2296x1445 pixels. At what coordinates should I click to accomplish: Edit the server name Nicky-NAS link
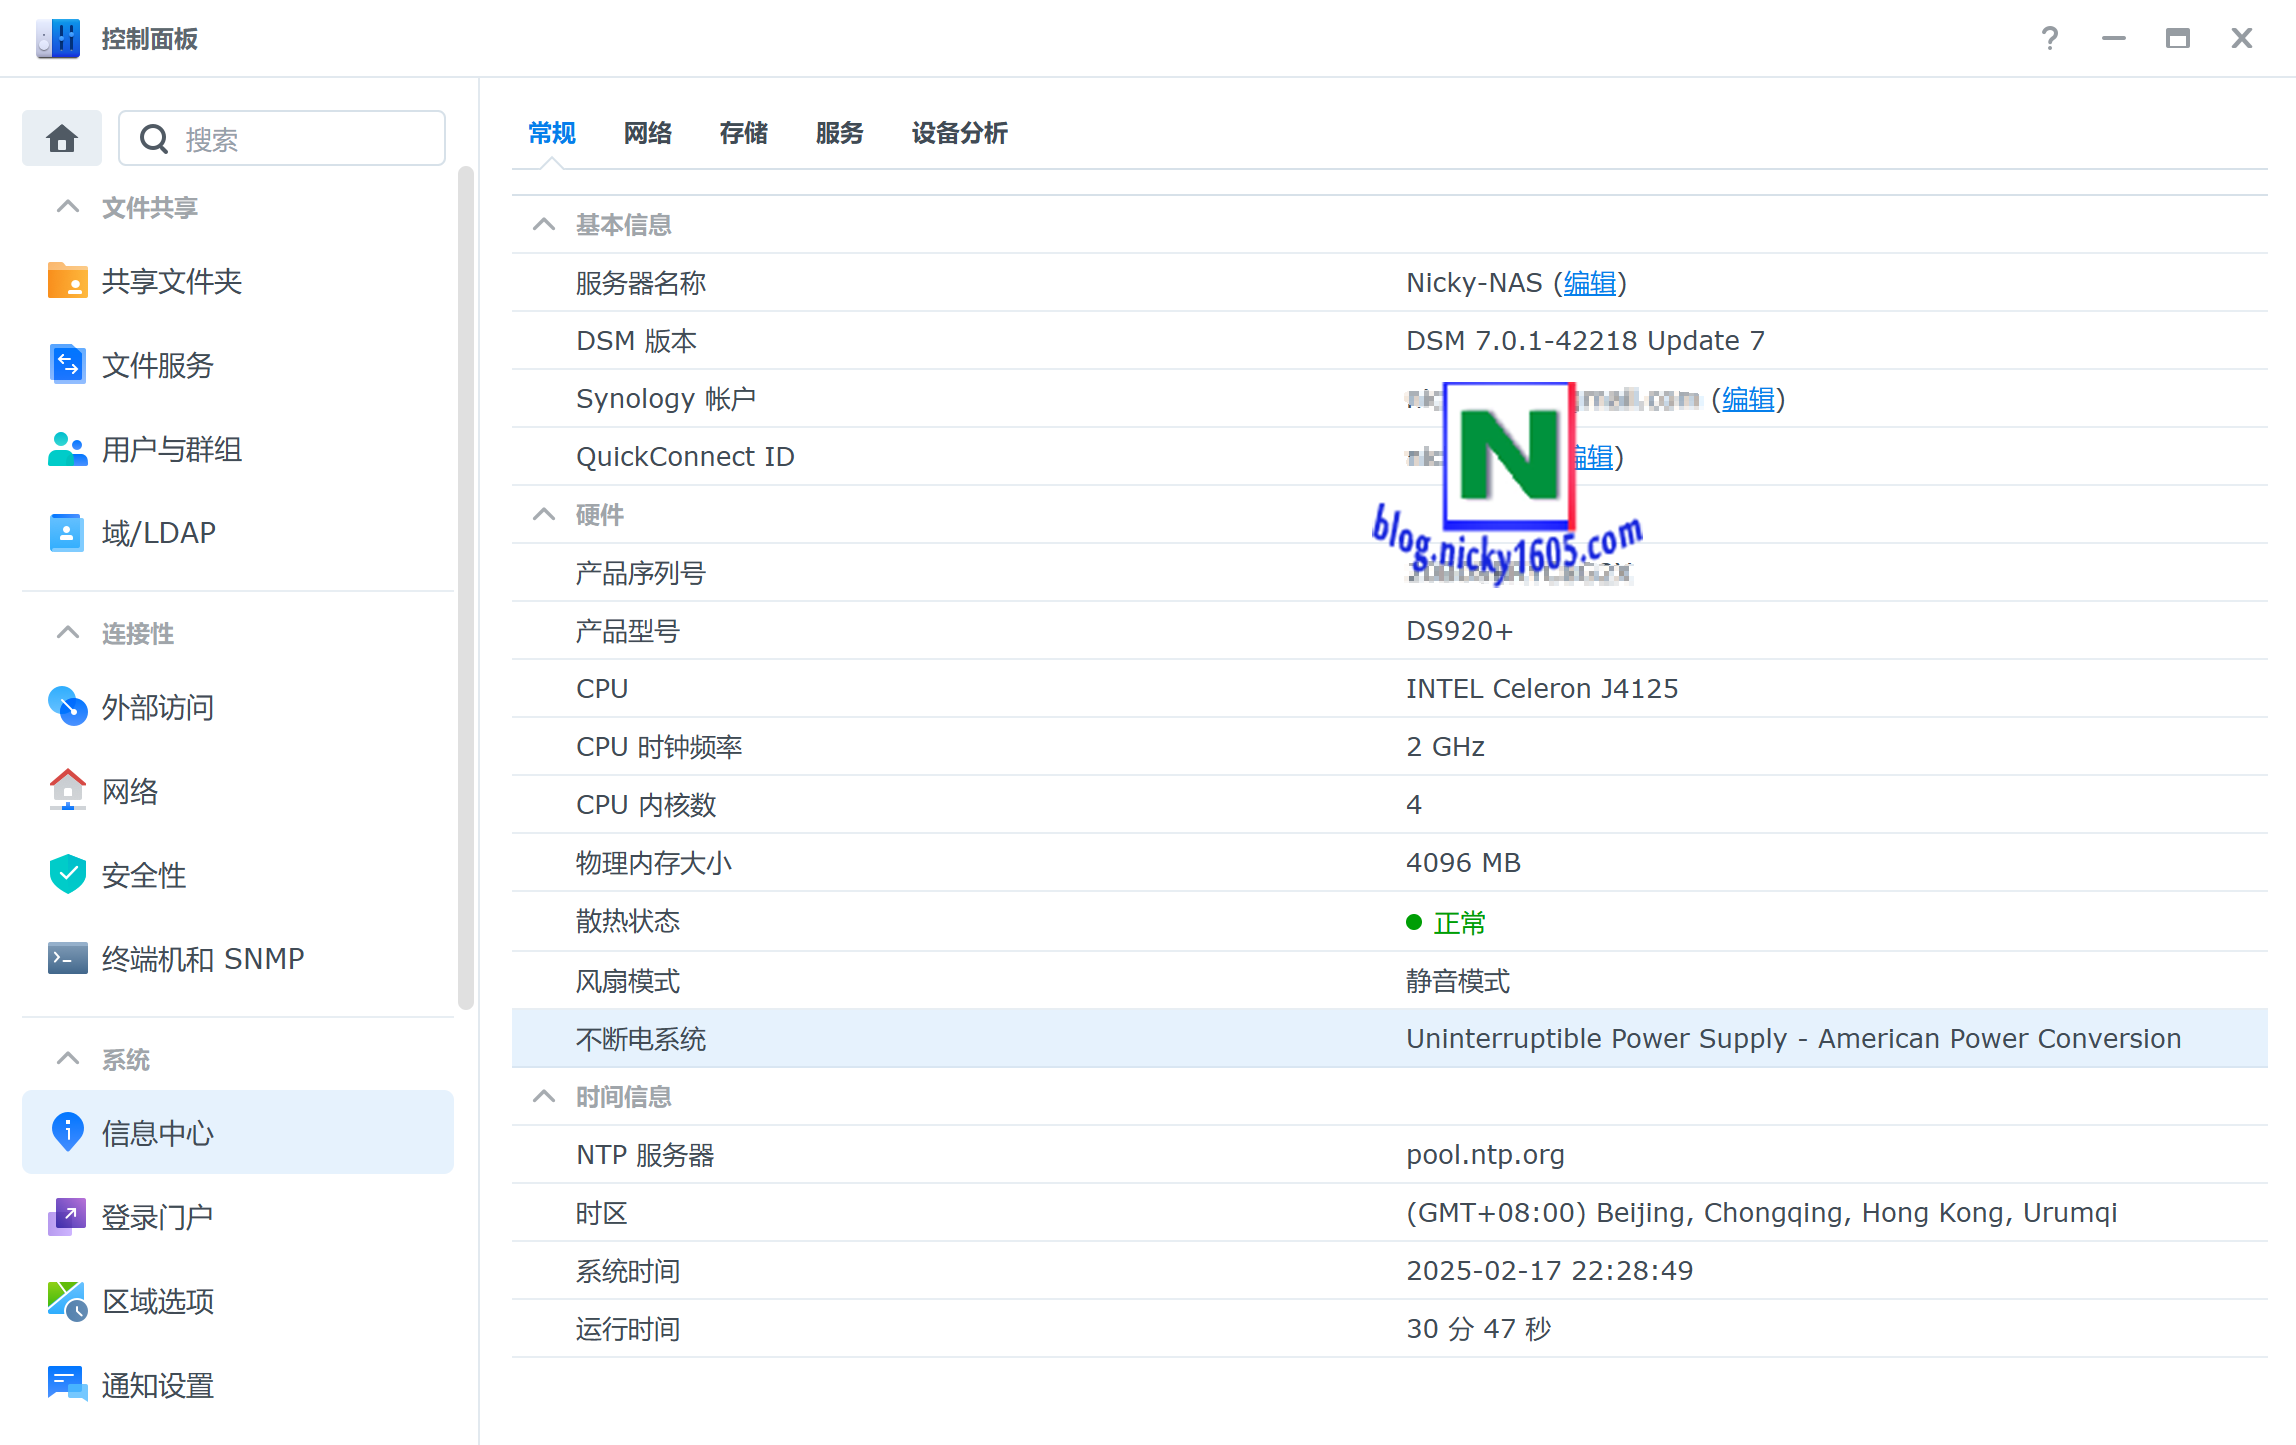click(1590, 283)
